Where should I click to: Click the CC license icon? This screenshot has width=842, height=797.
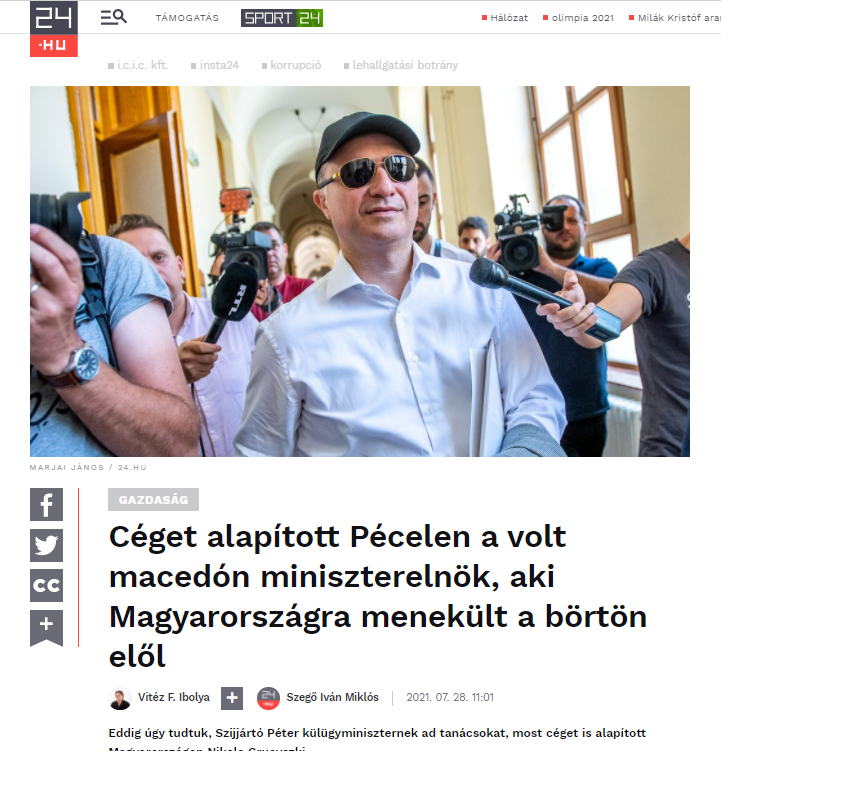click(x=46, y=585)
